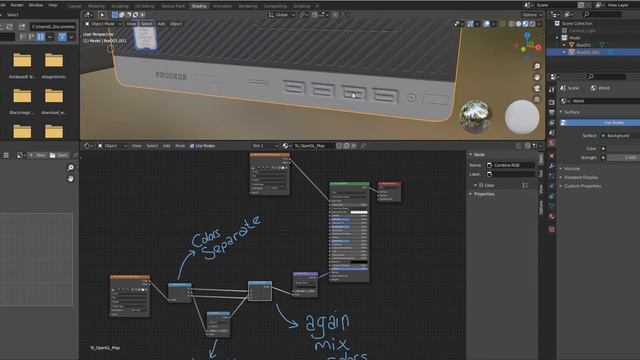Toggle the viewport overlays icon
Screen dimensions: 640x360
487,24
